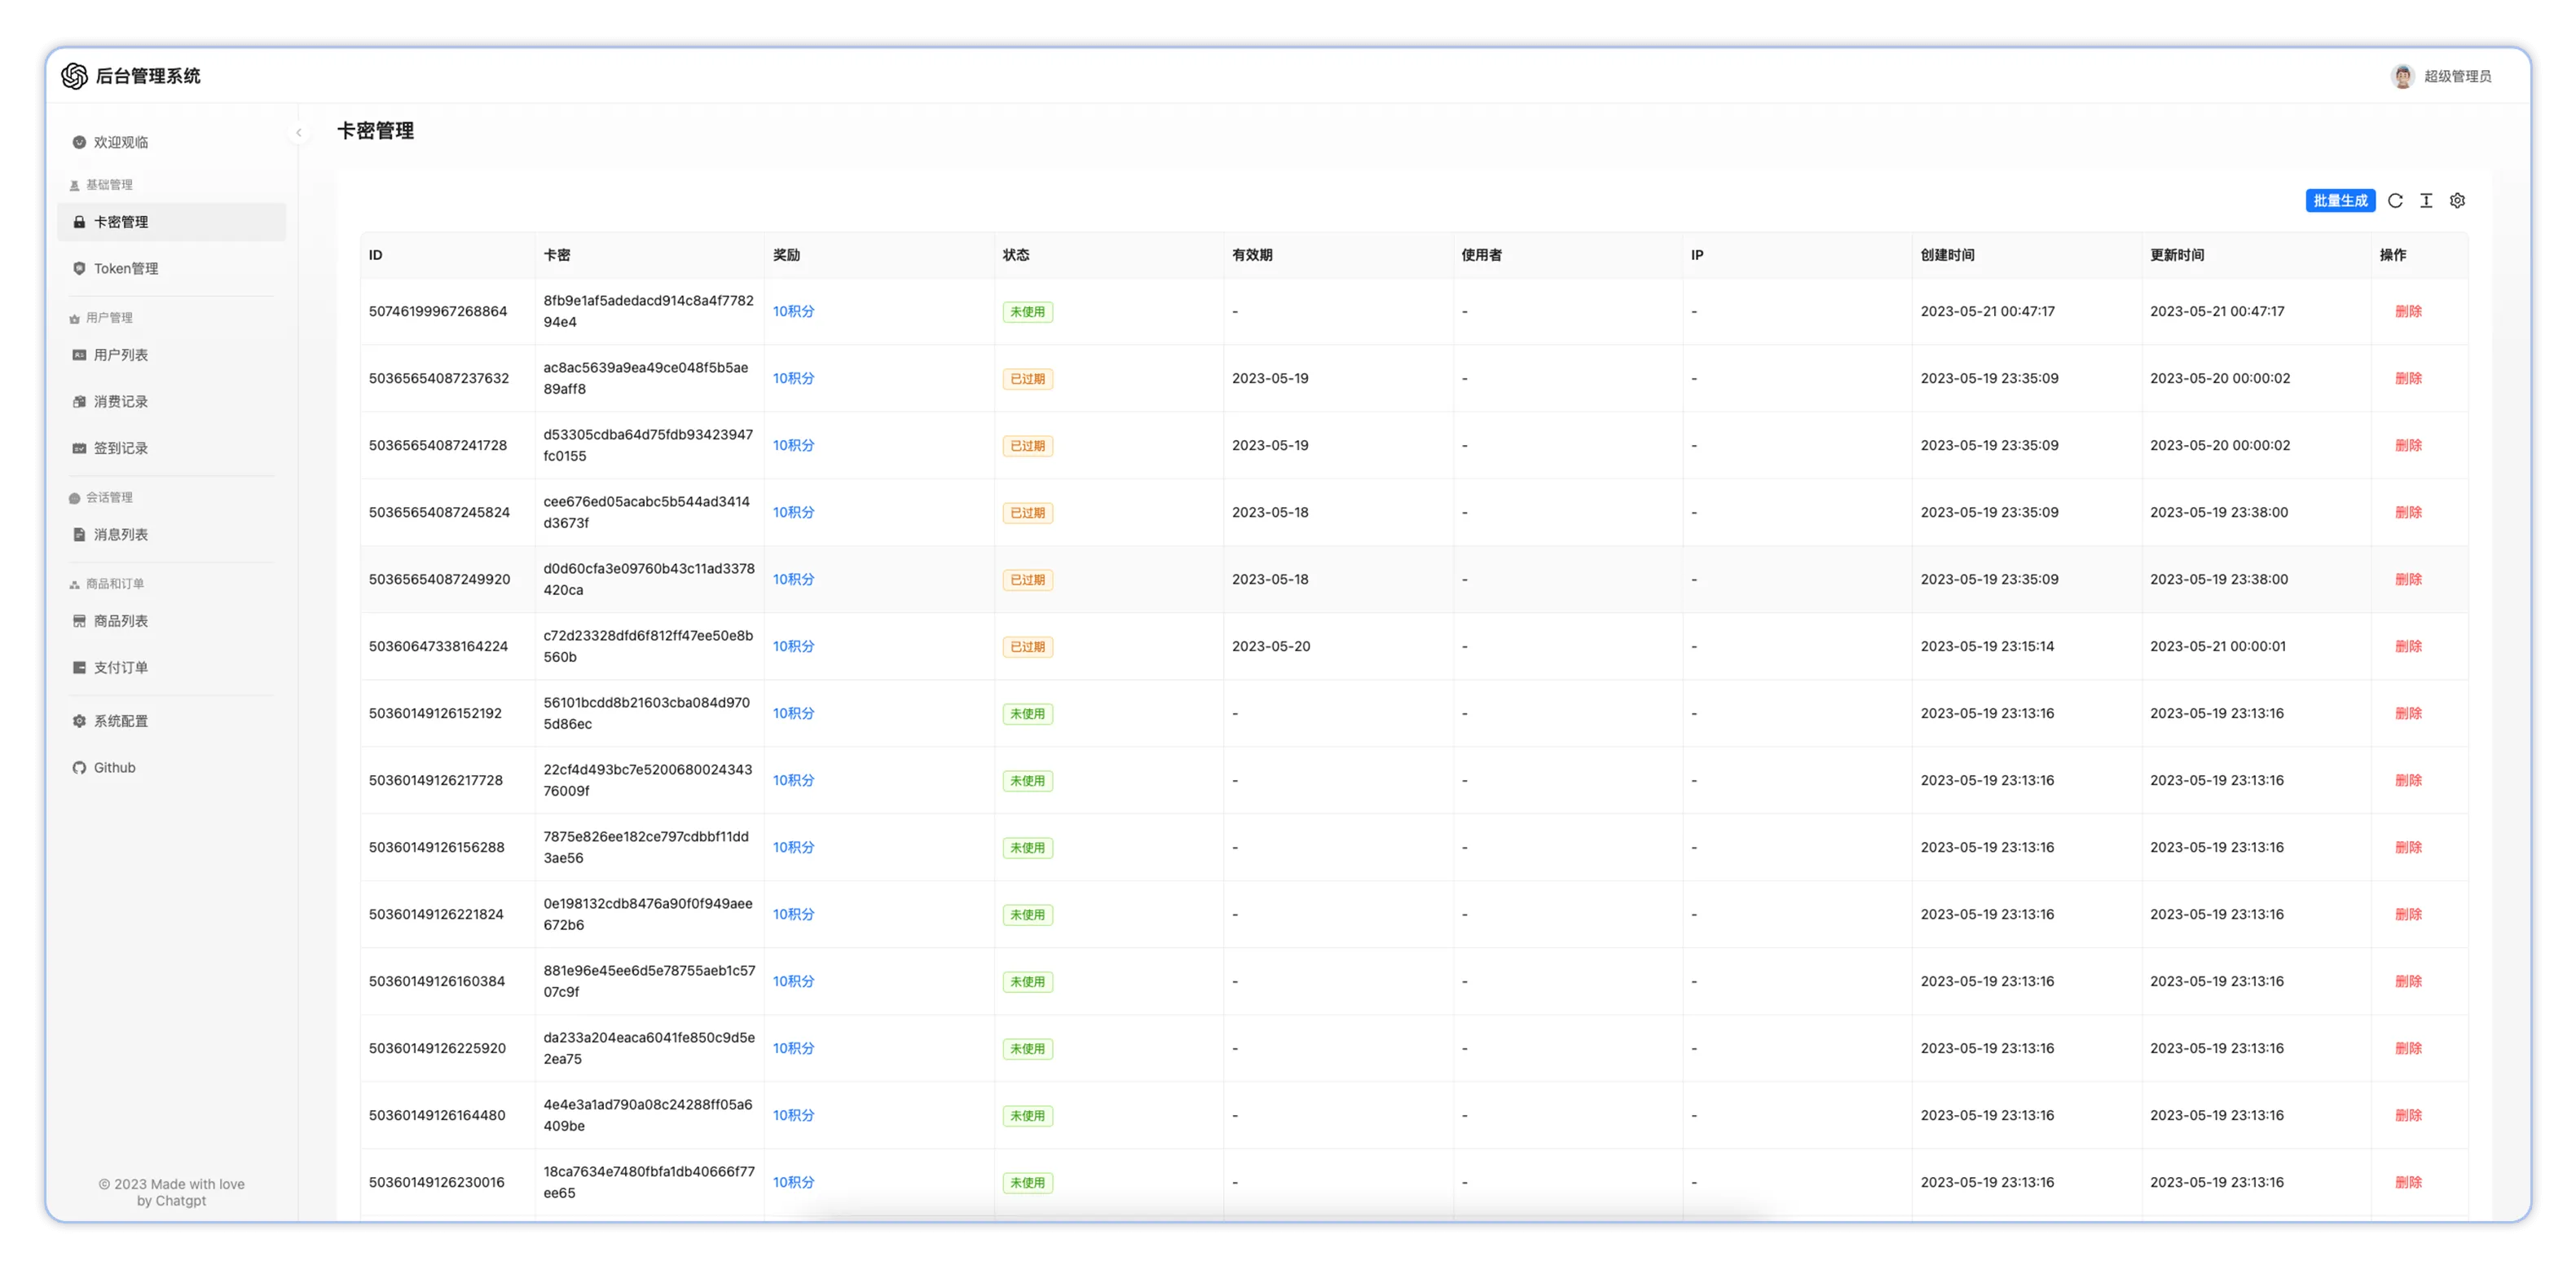Open 商品列表 menu item

pyautogui.click(x=172, y=621)
